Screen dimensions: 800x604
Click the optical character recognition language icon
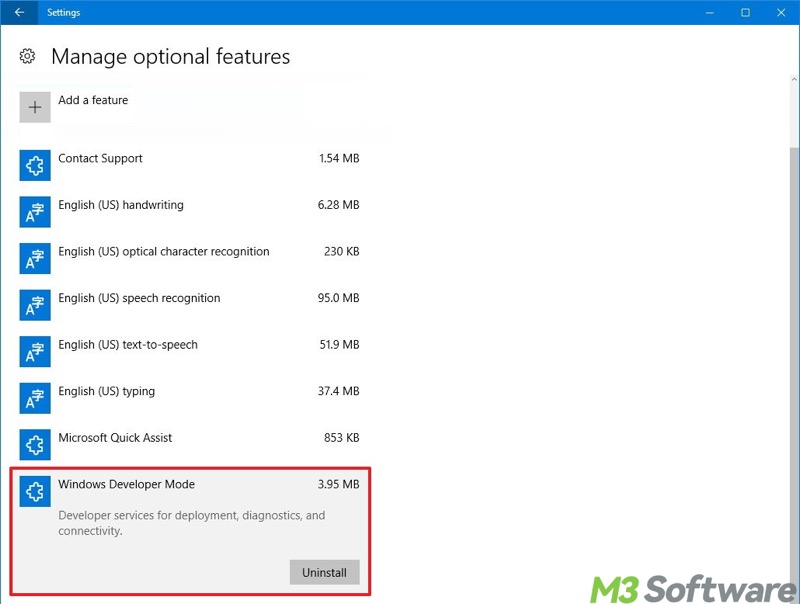[x=35, y=258]
